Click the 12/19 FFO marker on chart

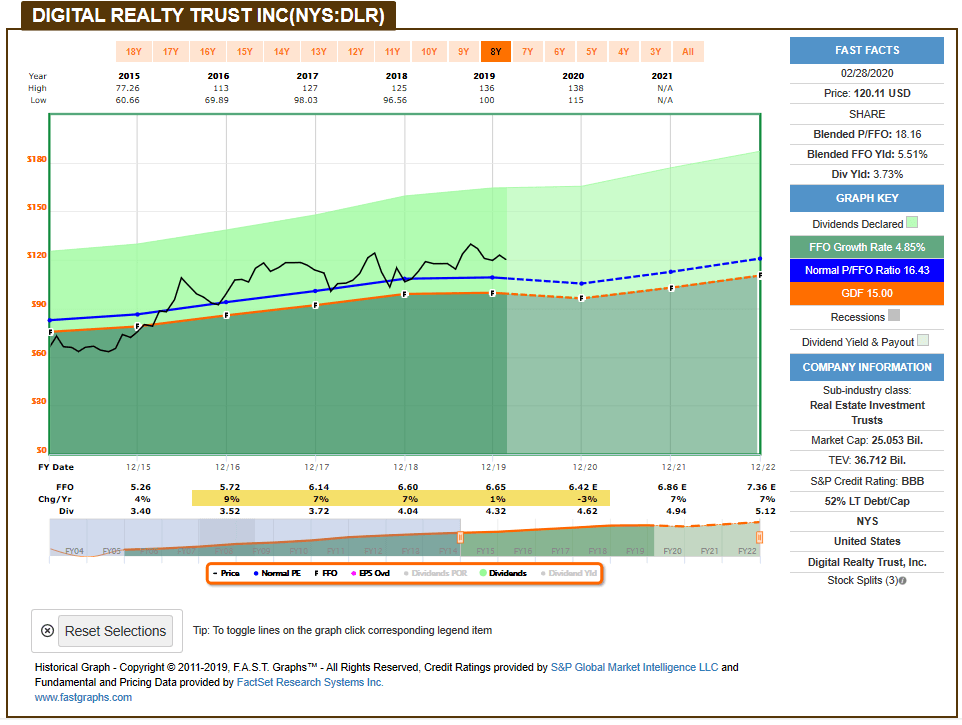(492, 293)
